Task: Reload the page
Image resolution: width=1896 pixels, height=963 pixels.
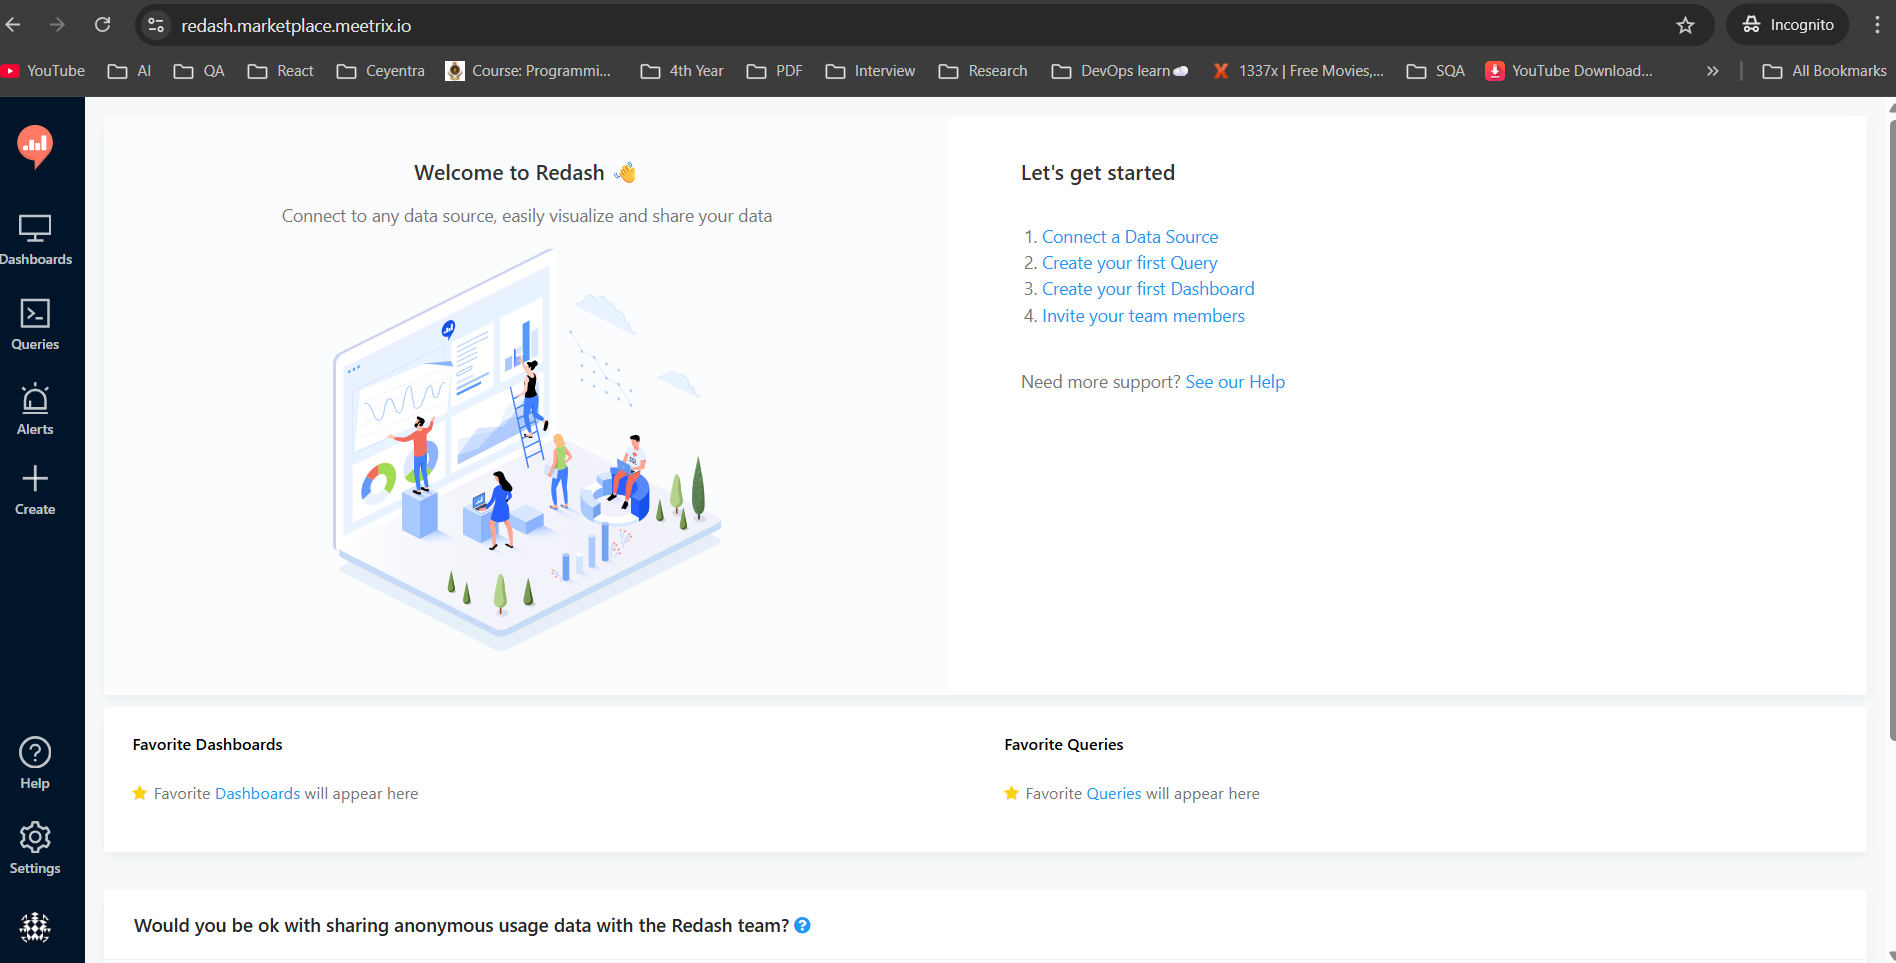Action: click(x=102, y=25)
